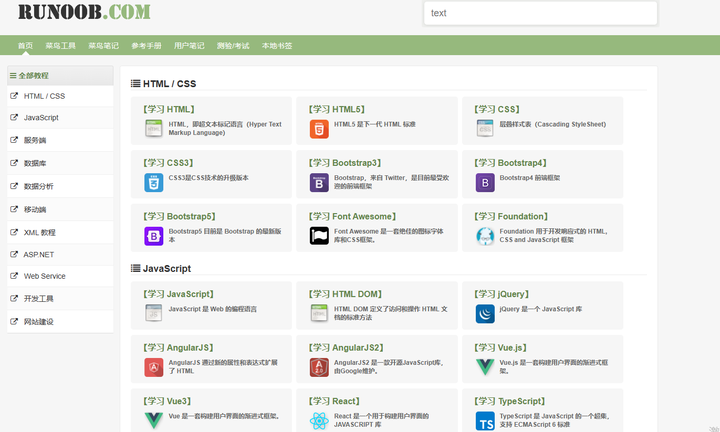This screenshot has height=432, width=720.
Task: Open the 【学习 CSS3】 title link
Action: [x=168, y=163]
